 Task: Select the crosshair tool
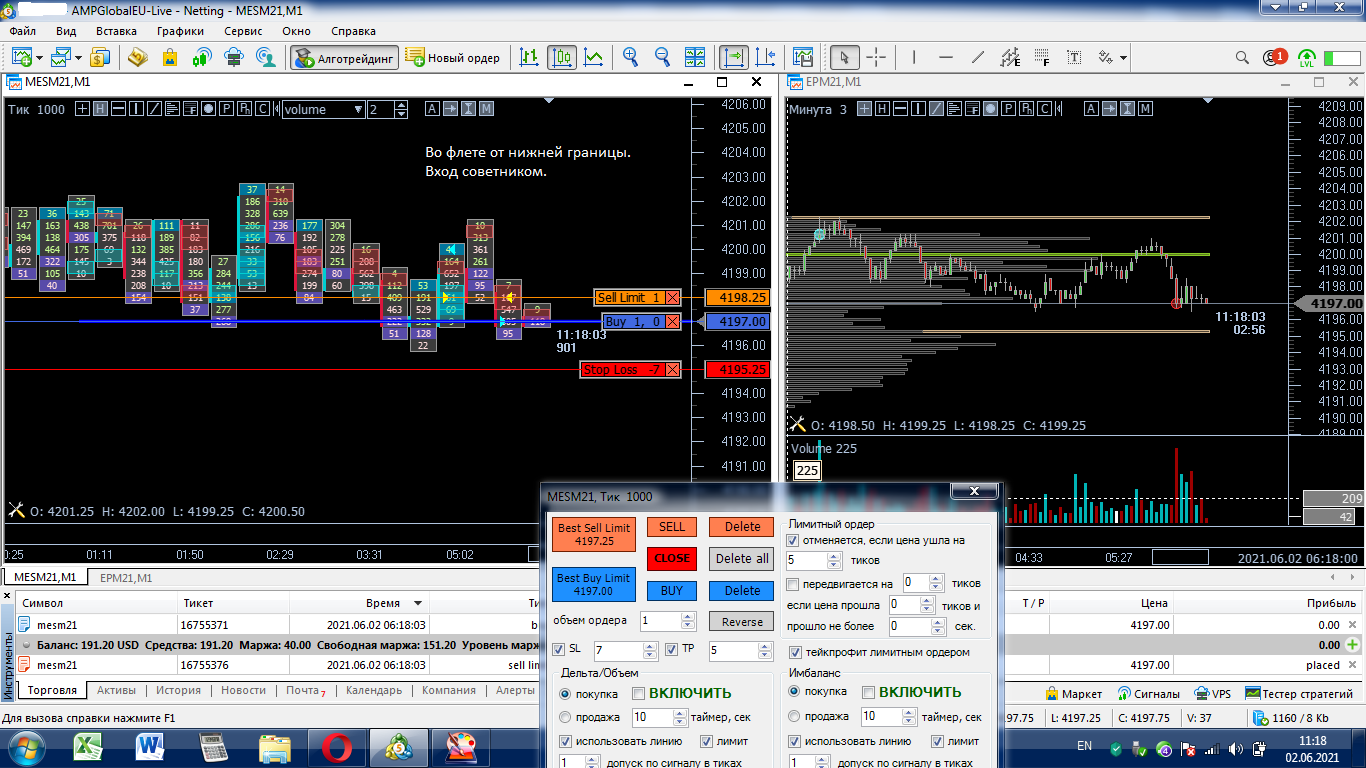[876, 57]
